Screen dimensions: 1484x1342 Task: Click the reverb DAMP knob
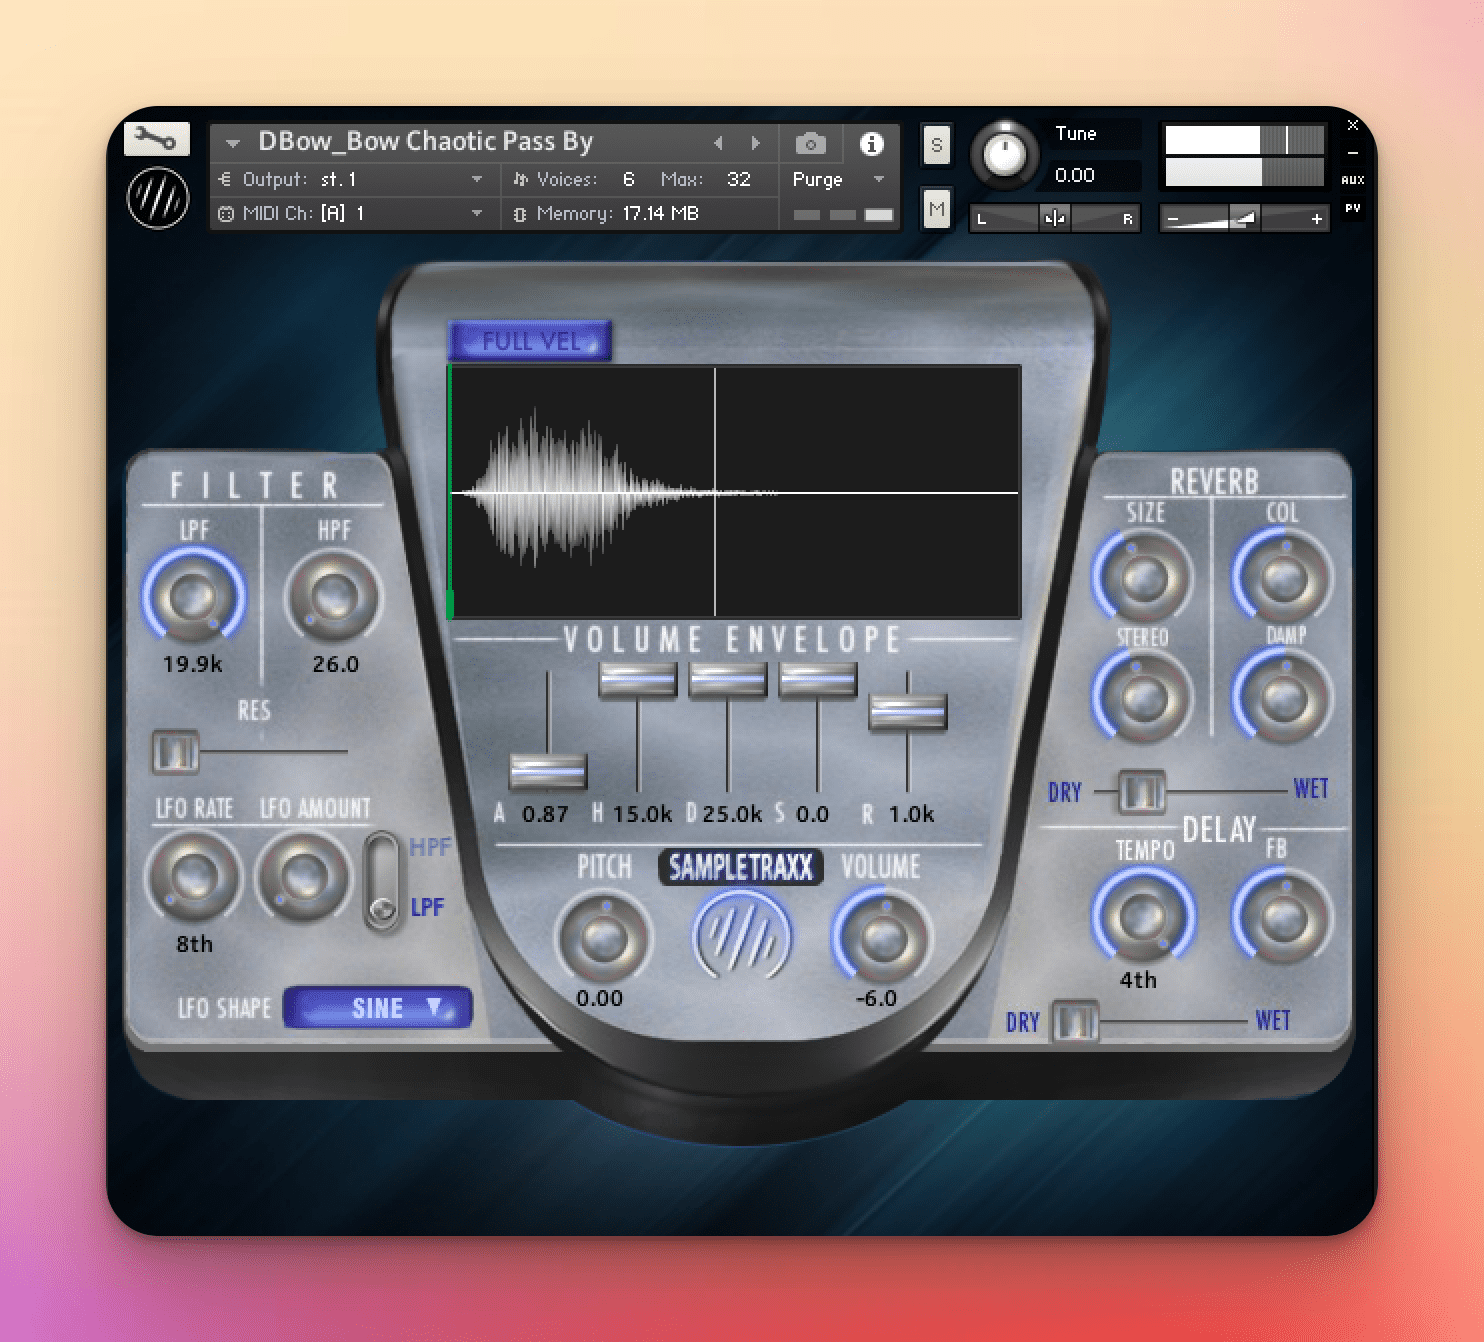tap(1283, 697)
